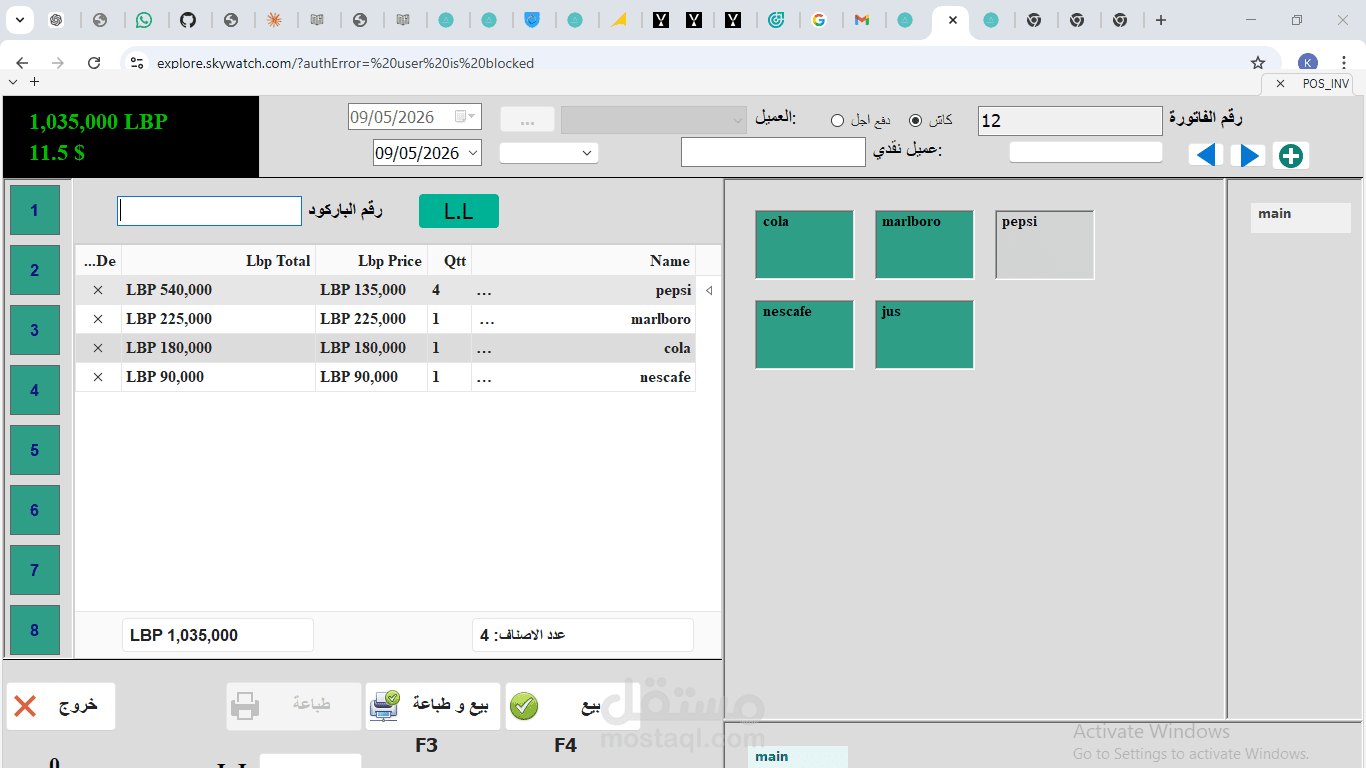Click the green side button 2

(35, 270)
